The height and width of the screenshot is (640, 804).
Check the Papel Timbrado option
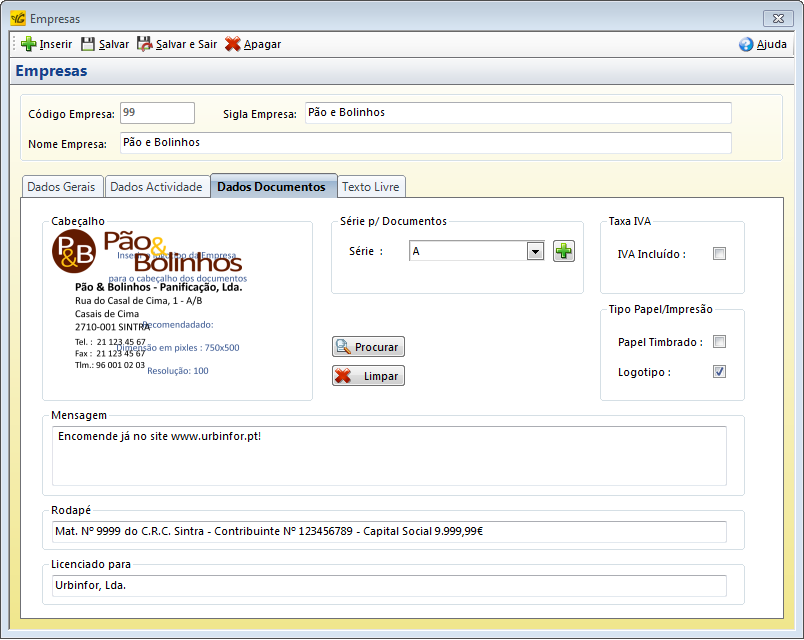719,342
